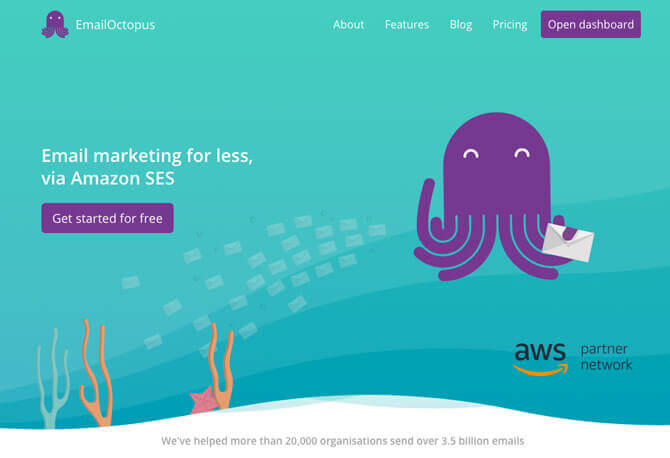Click the EmailOctopus brand name text

[x=115, y=25]
